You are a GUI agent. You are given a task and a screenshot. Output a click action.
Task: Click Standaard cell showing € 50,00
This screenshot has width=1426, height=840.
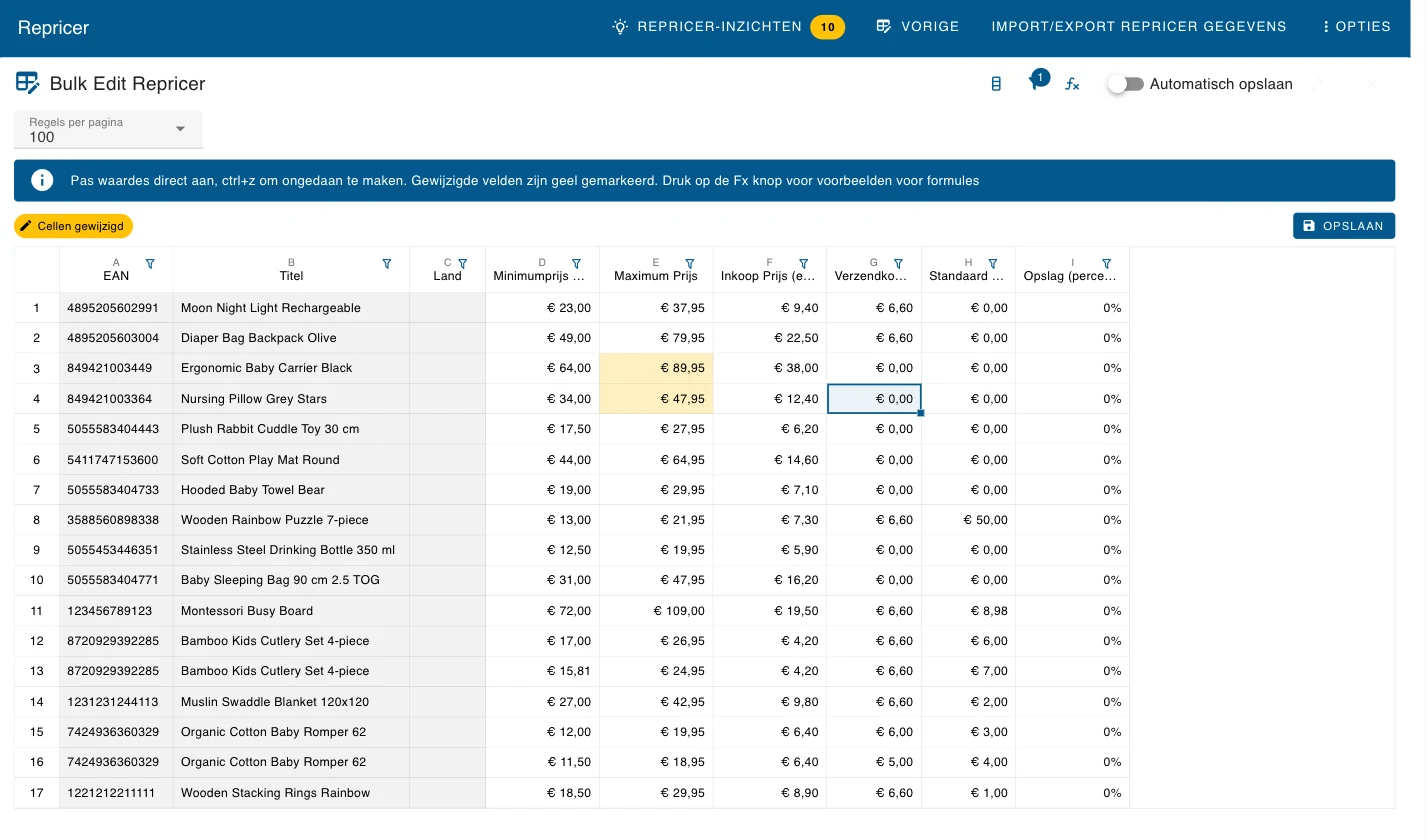968,520
